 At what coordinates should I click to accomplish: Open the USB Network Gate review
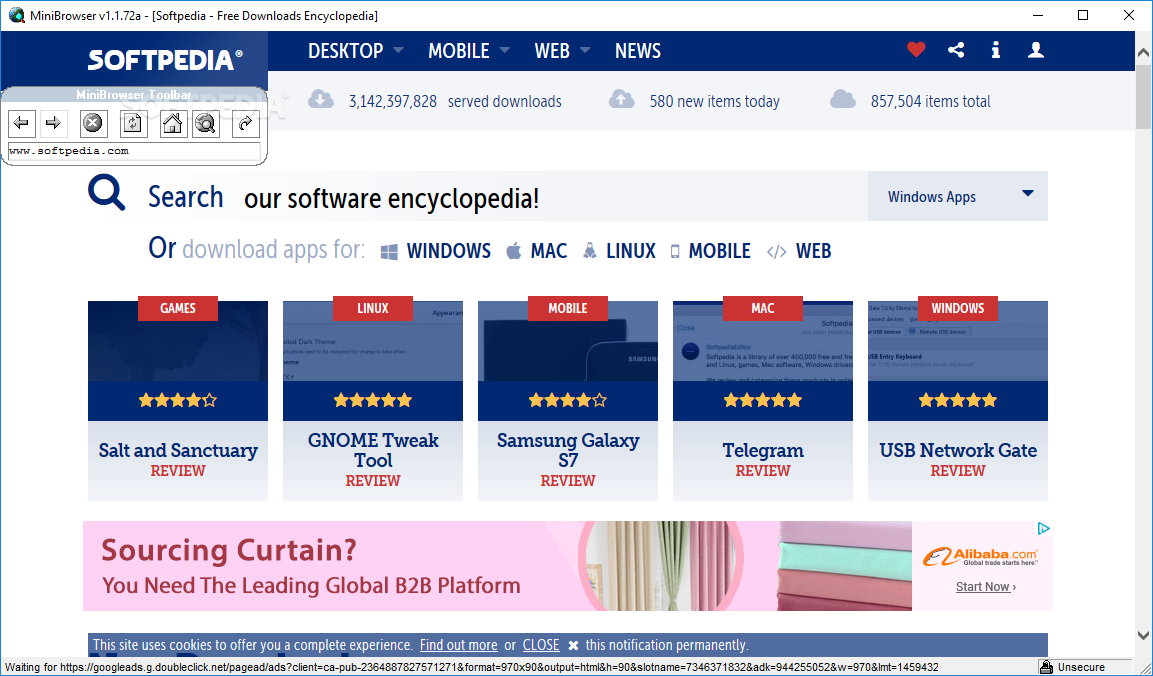[957, 471]
